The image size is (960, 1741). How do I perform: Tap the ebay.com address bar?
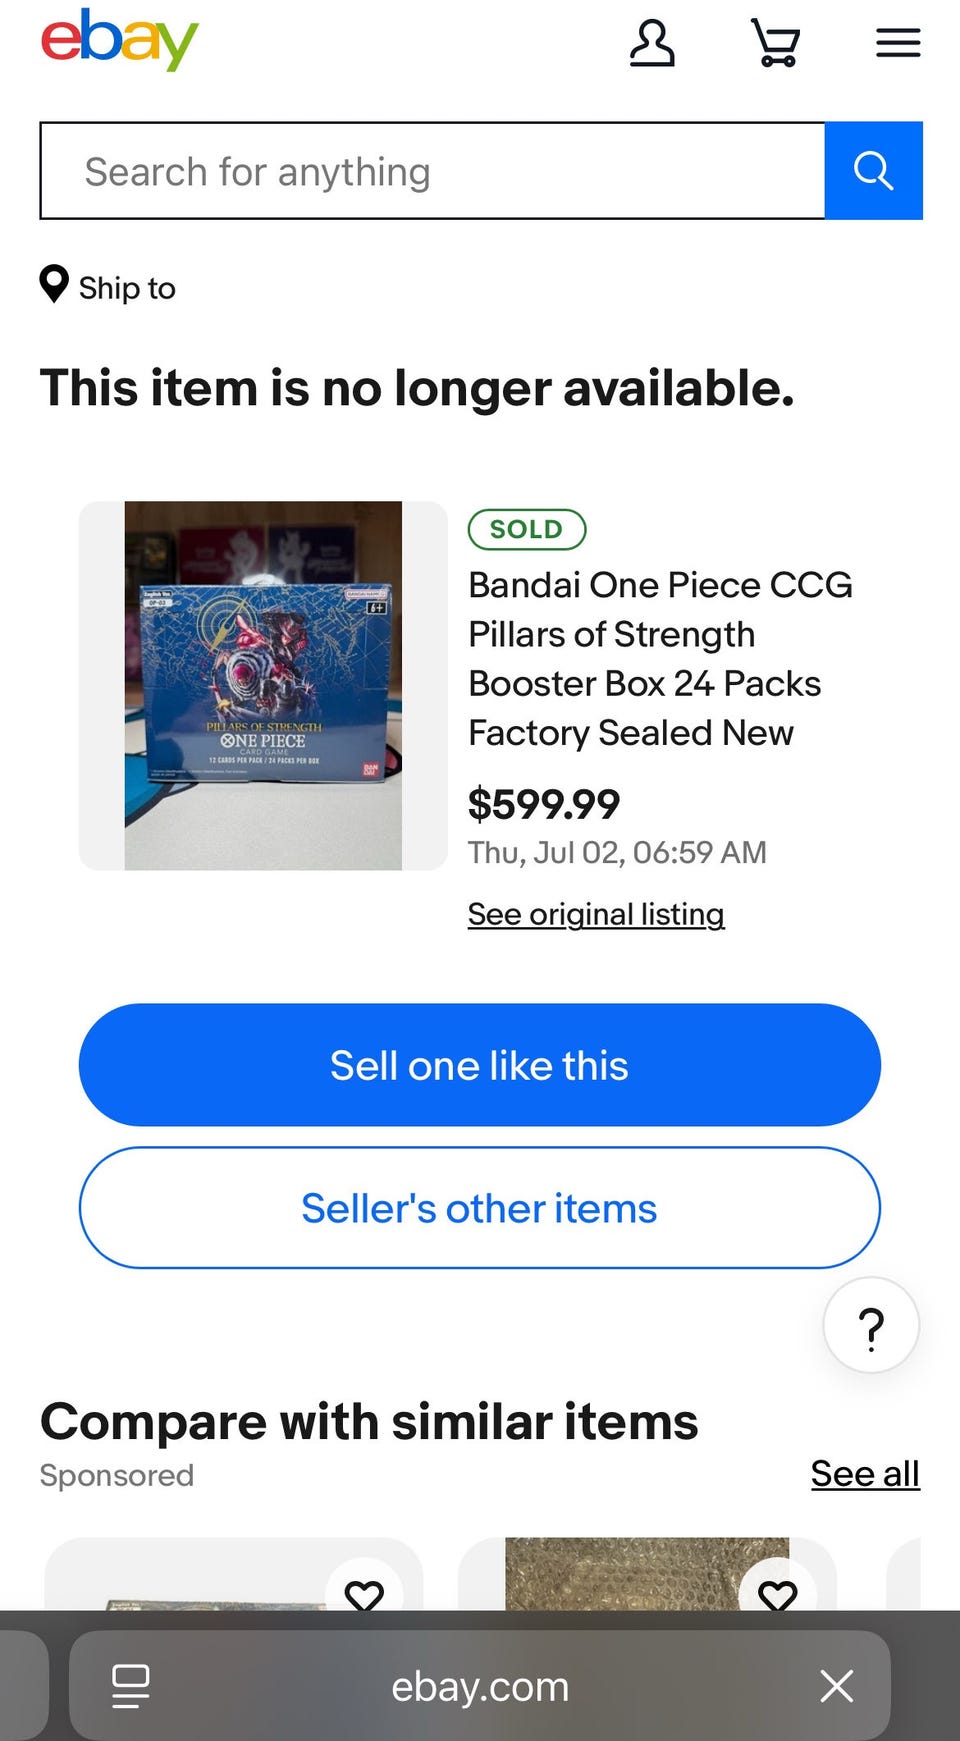[480, 1686]
